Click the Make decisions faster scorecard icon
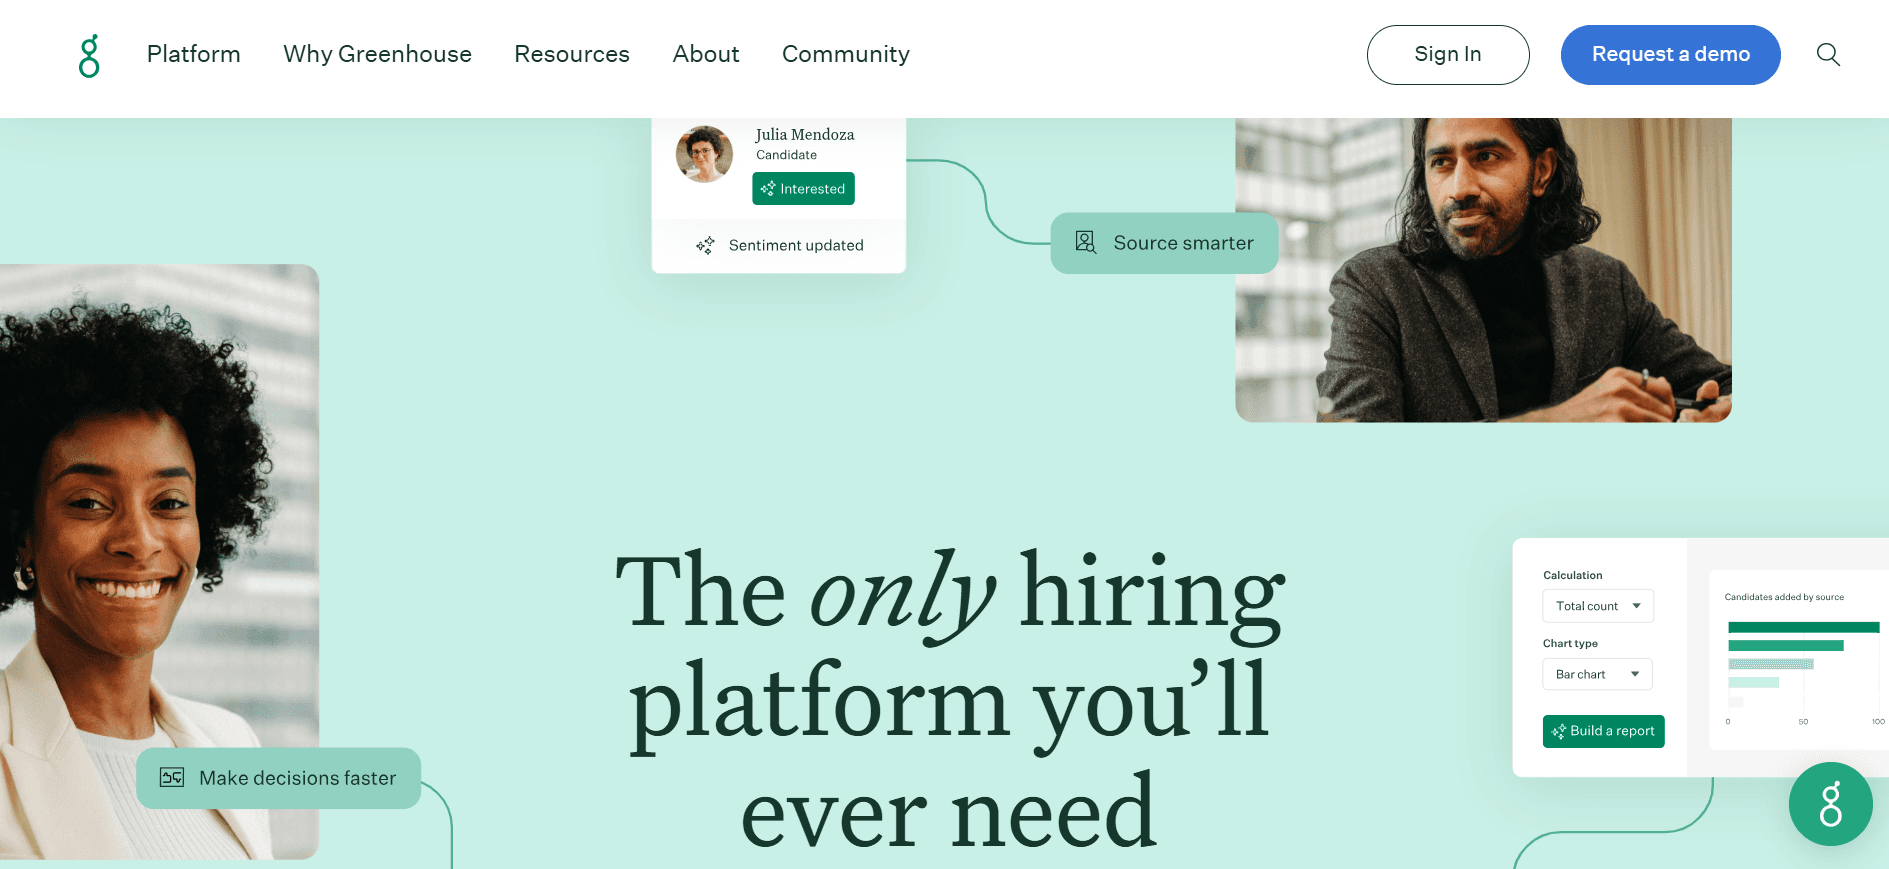This screenshot has width=1889, height=869. pyautogui.click(x=172, y=777)
